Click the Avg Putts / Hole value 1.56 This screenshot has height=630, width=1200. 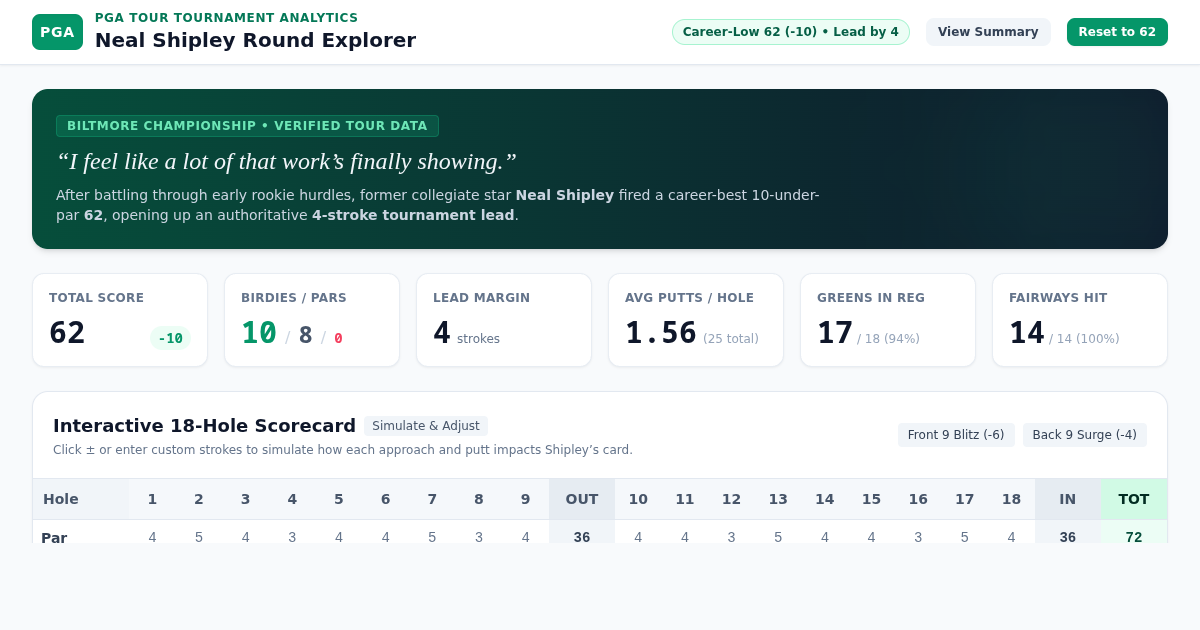pyautogui.click(x=661, y=333)
